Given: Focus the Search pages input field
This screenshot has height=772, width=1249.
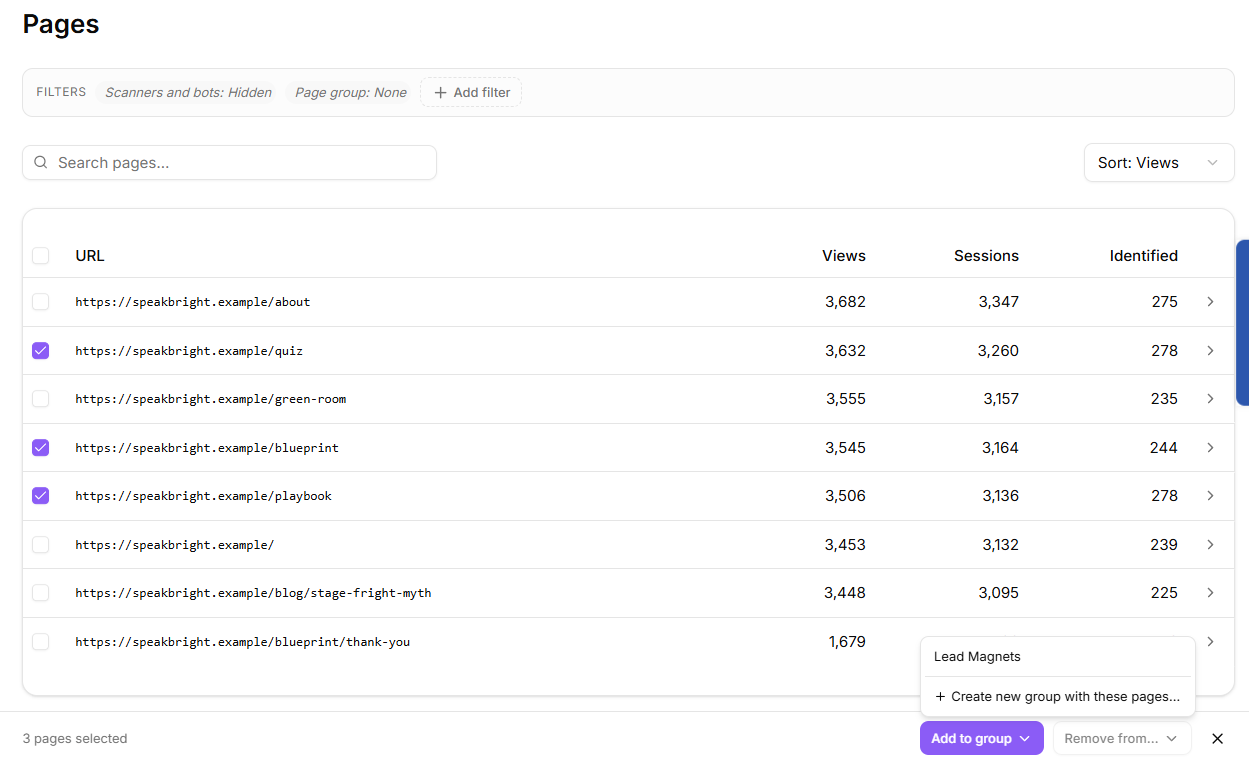Looking at the screenshot, I should pyautogui.click(x=229, y=163).
